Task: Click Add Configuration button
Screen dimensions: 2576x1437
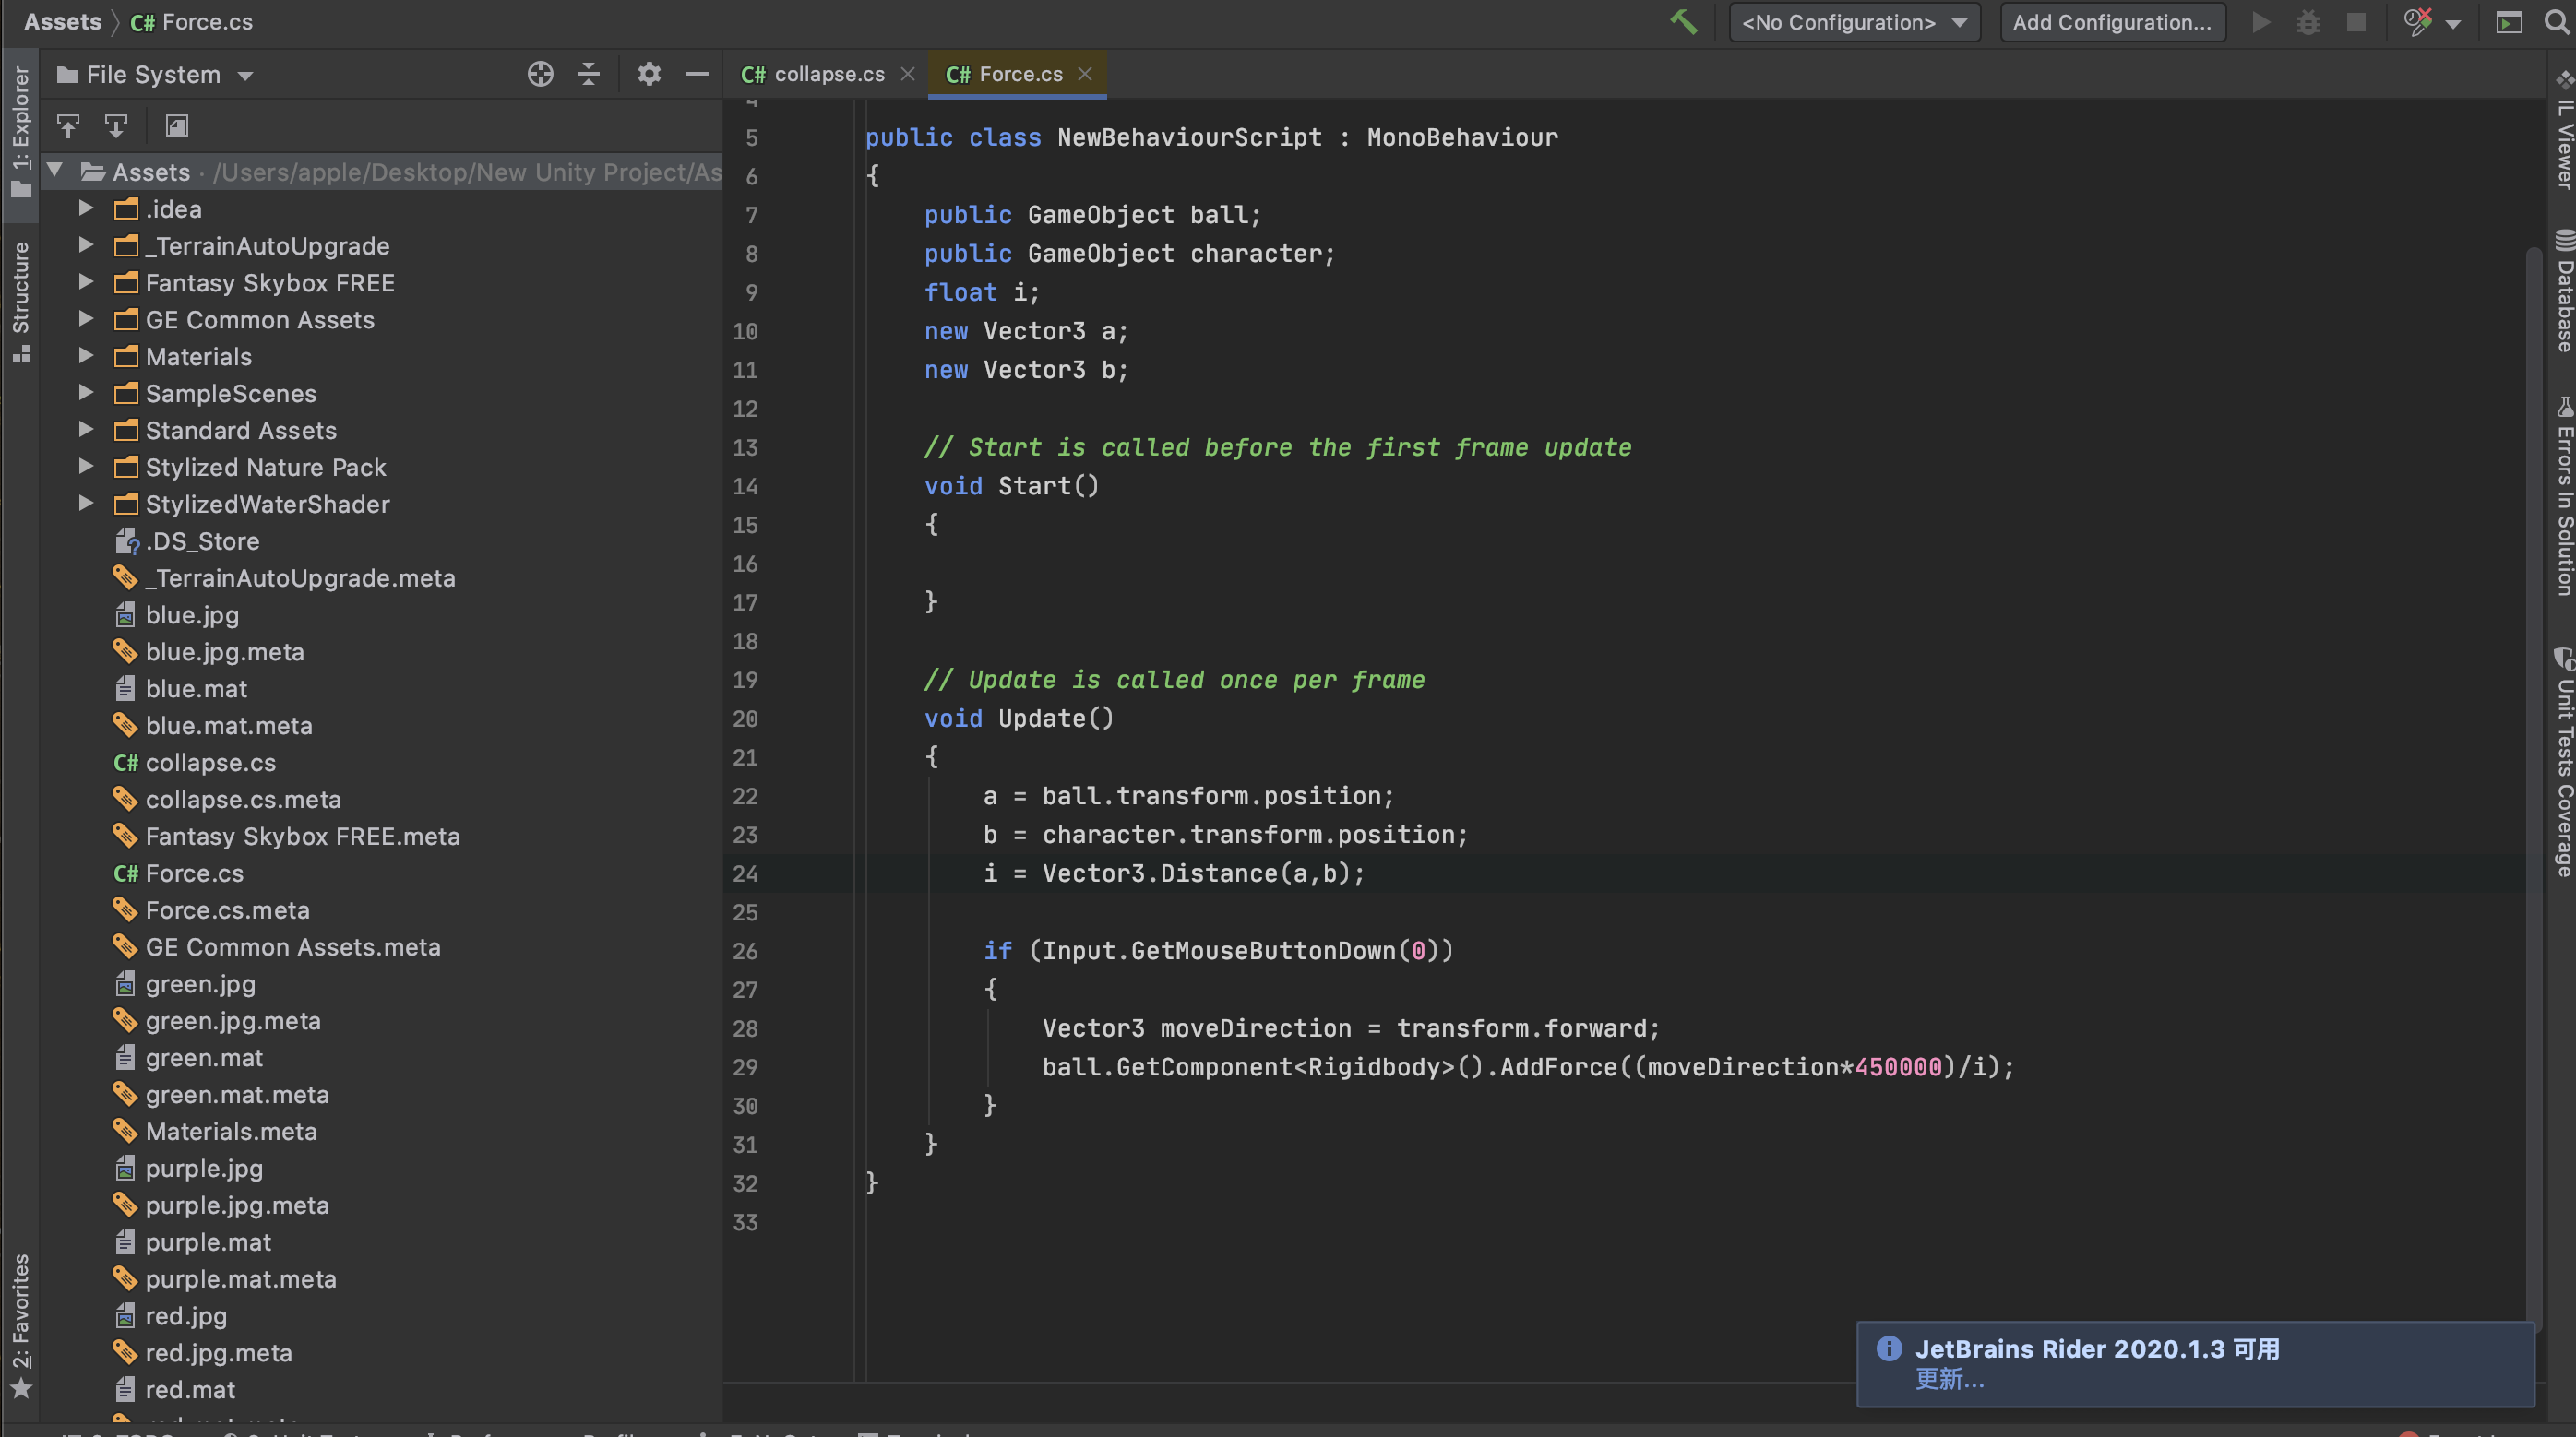Action: point(2112,22)
